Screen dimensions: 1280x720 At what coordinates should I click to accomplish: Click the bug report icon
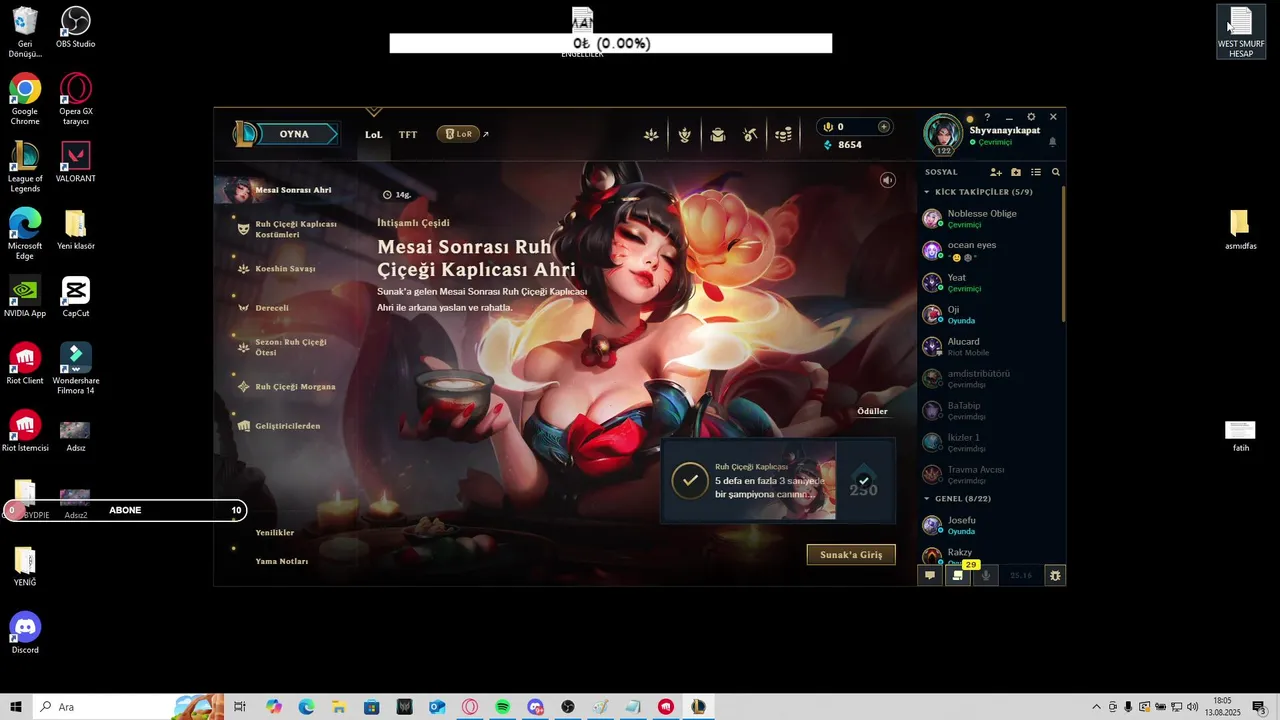(x=1054, y=575)
